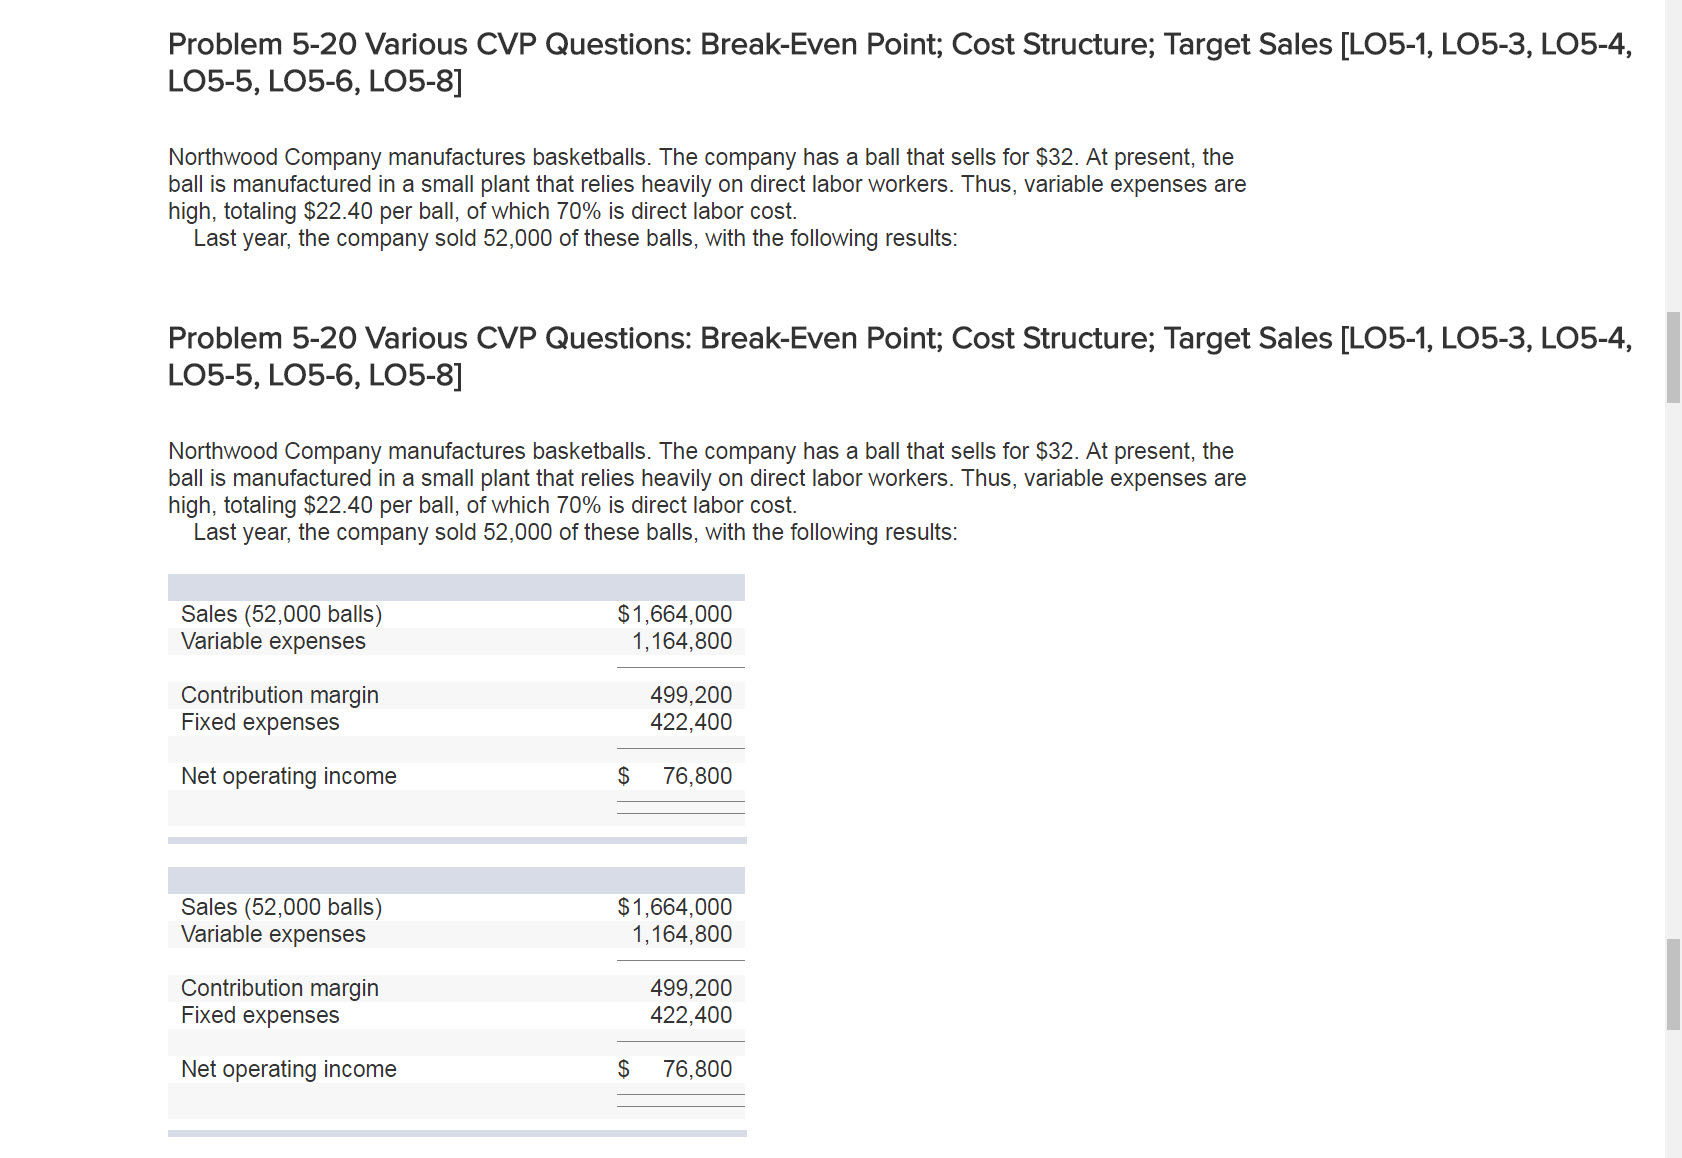
Task: Select 422,400 value in first table
Action: pyautogui.click(x=691, y=722)
